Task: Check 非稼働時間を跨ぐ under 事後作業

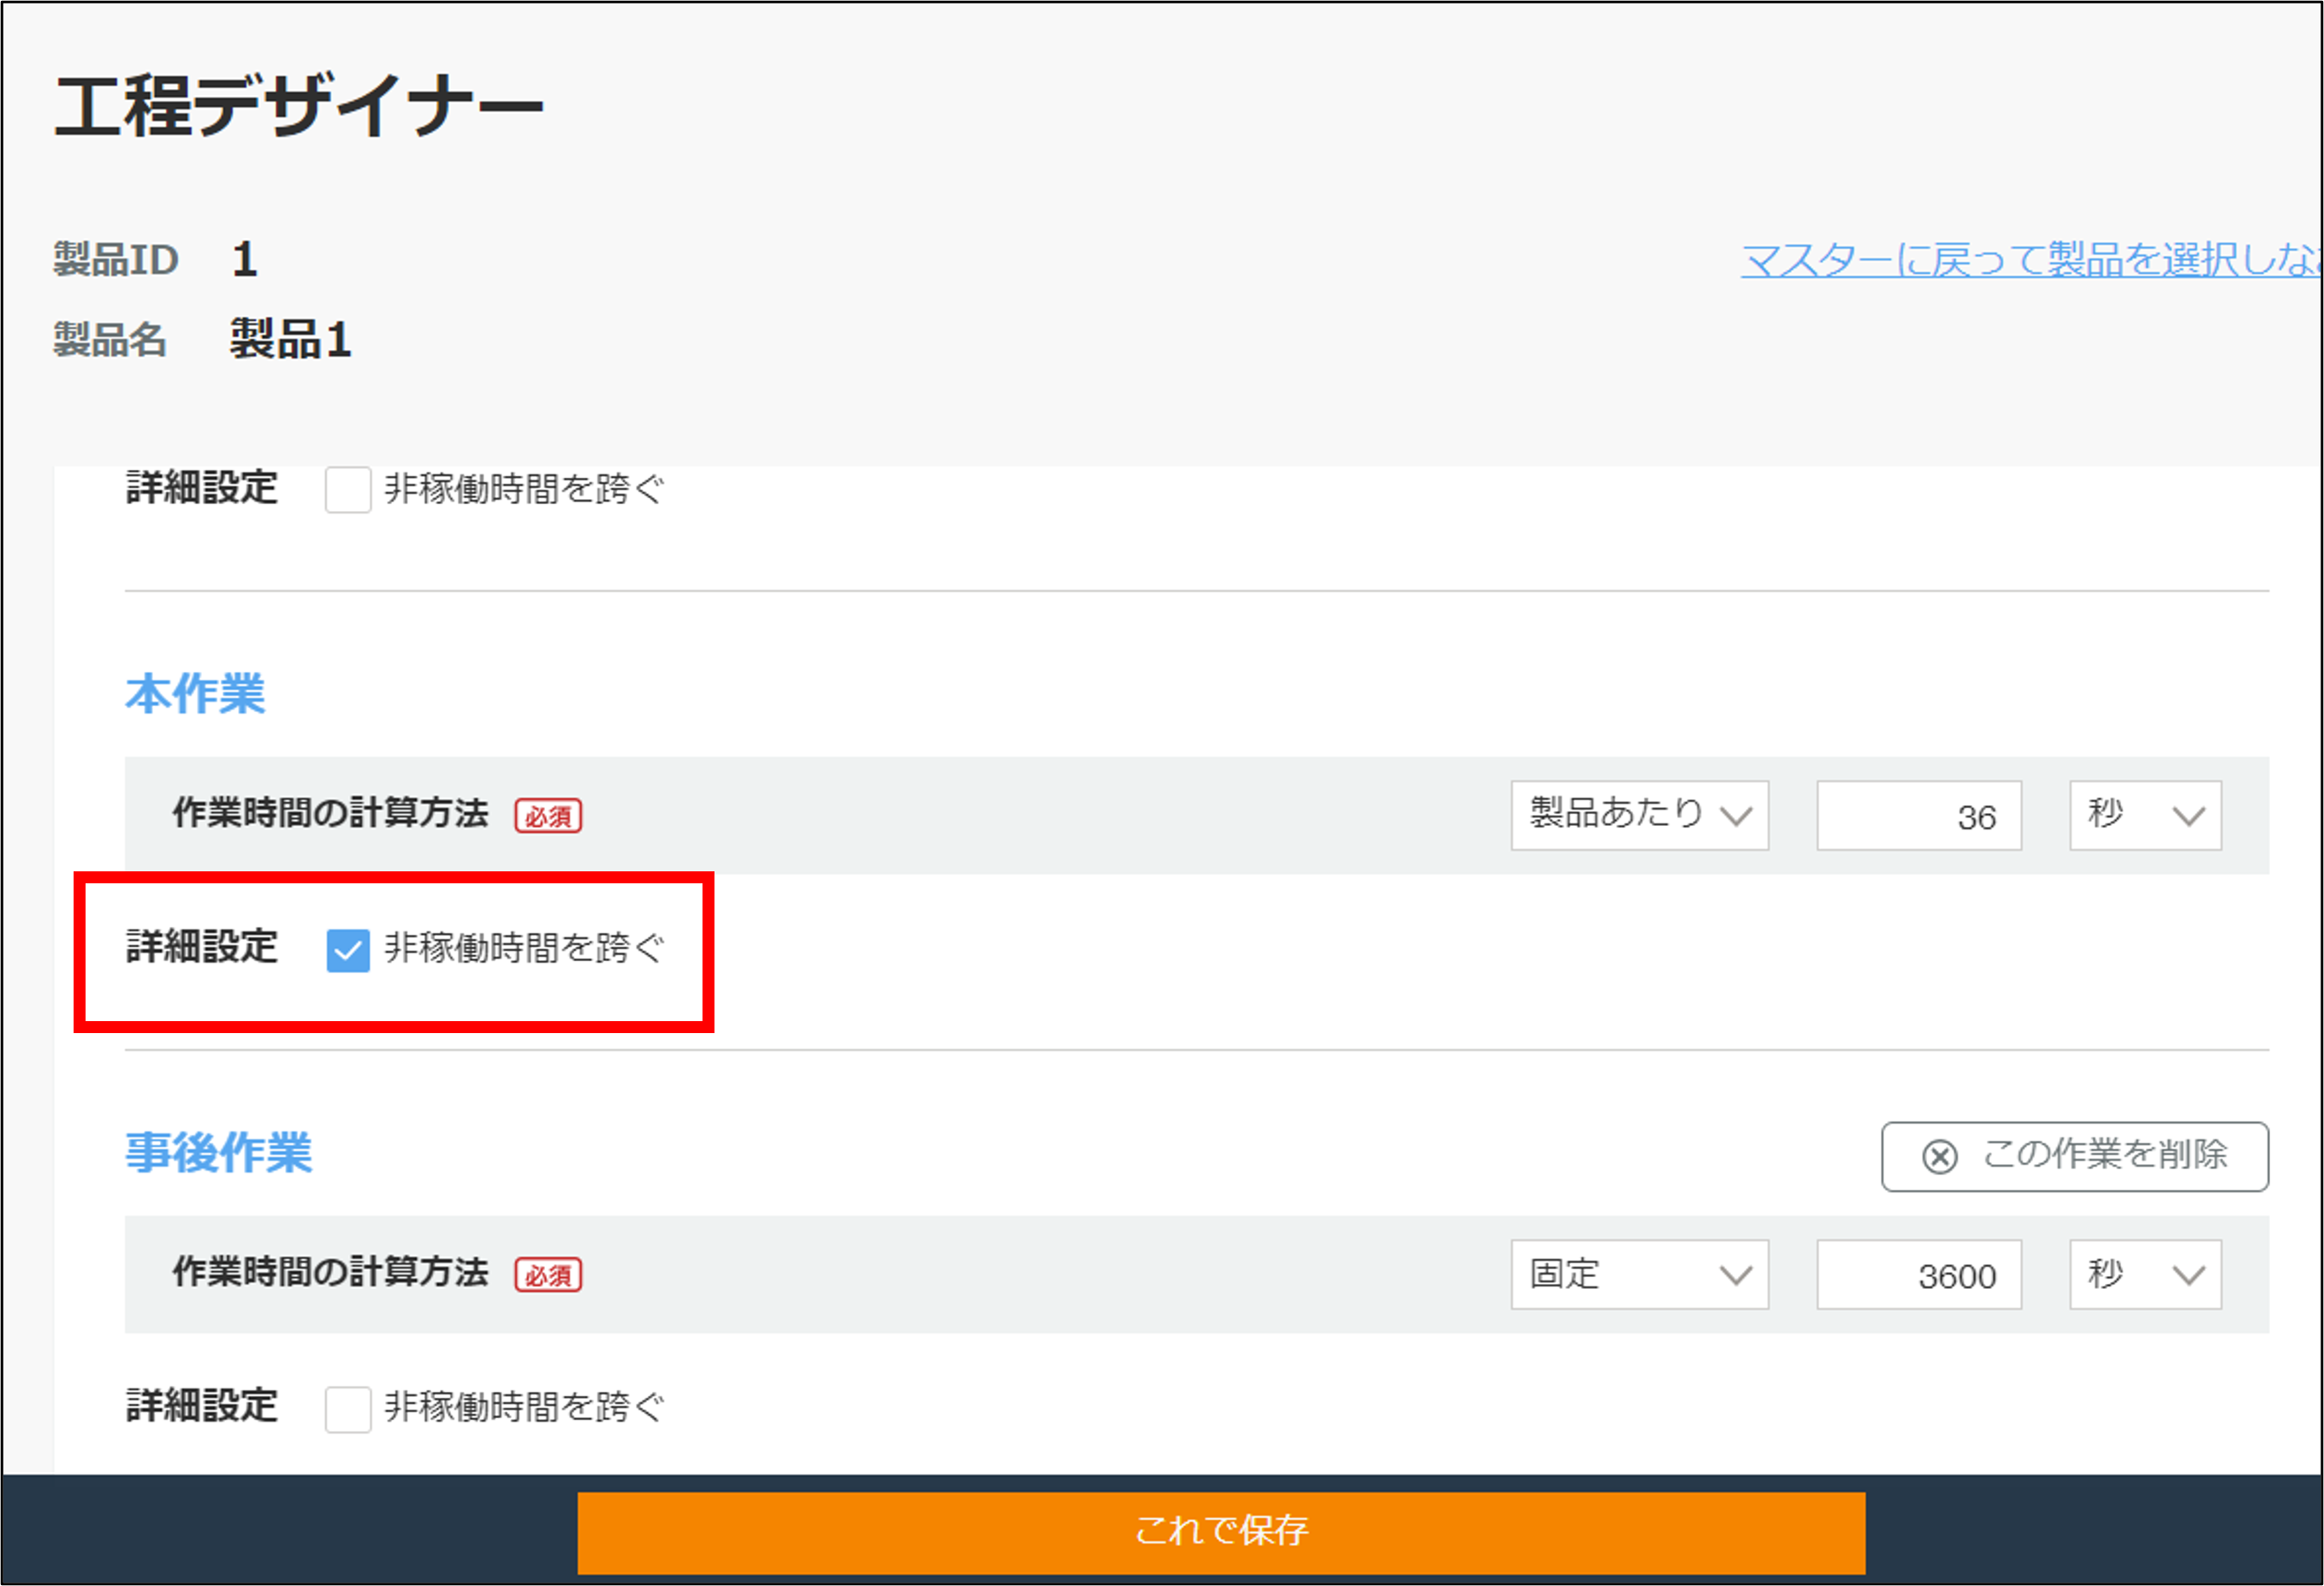Action: tap(348, 1409)
